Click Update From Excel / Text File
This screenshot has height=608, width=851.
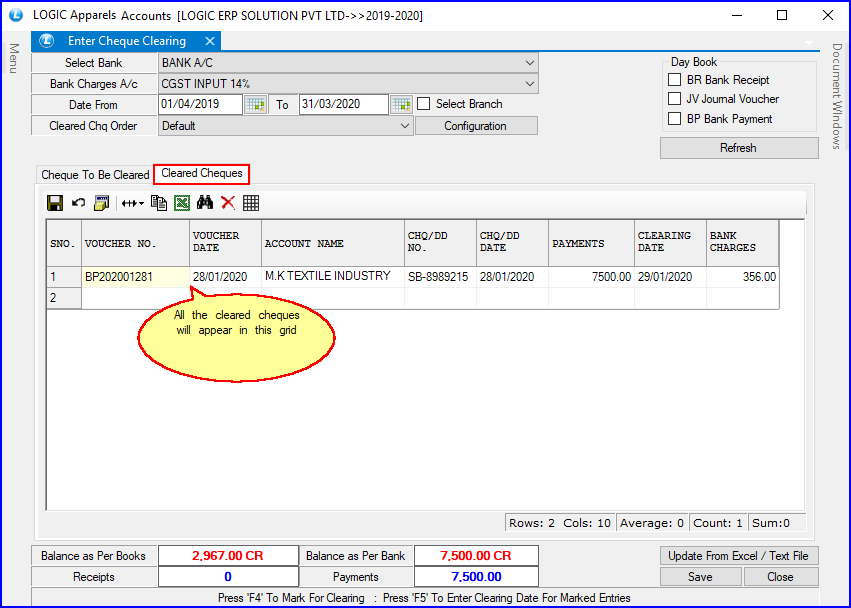click(x=739, y=556)
